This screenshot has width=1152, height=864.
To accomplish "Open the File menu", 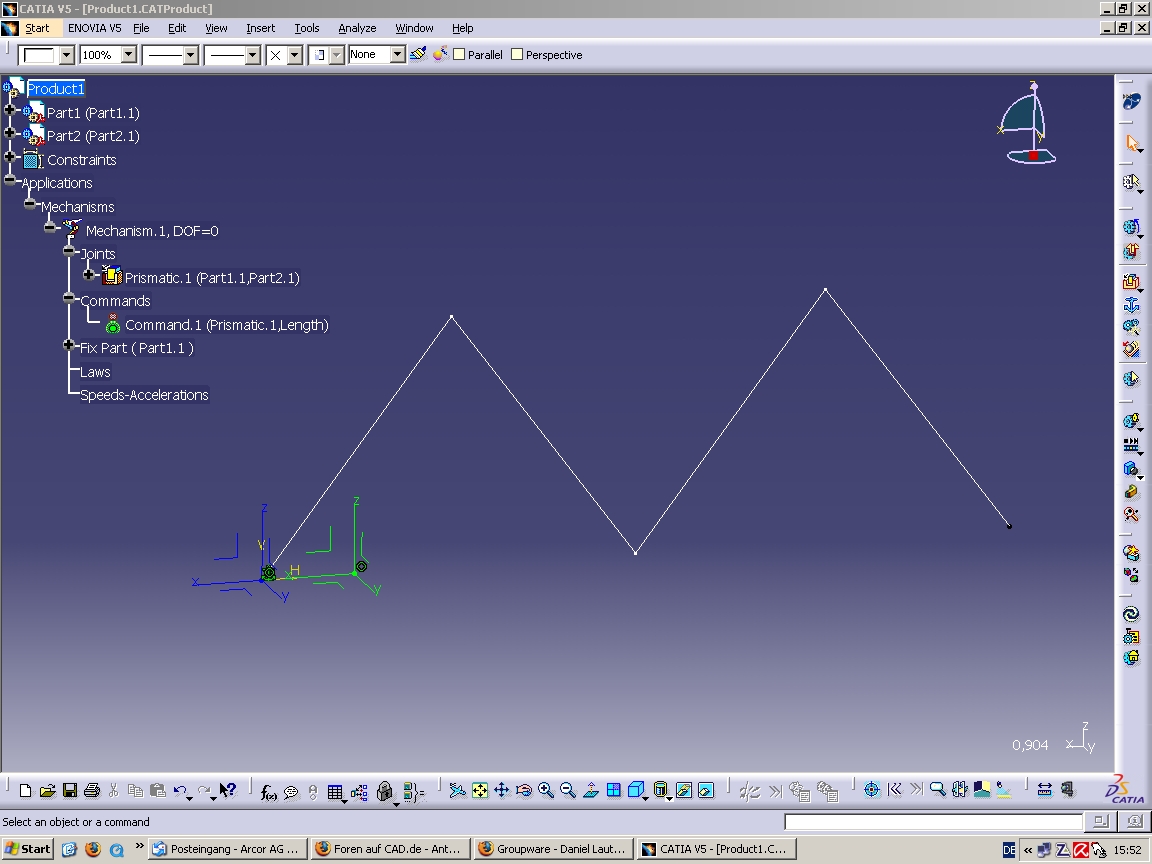I will (141, 28).
